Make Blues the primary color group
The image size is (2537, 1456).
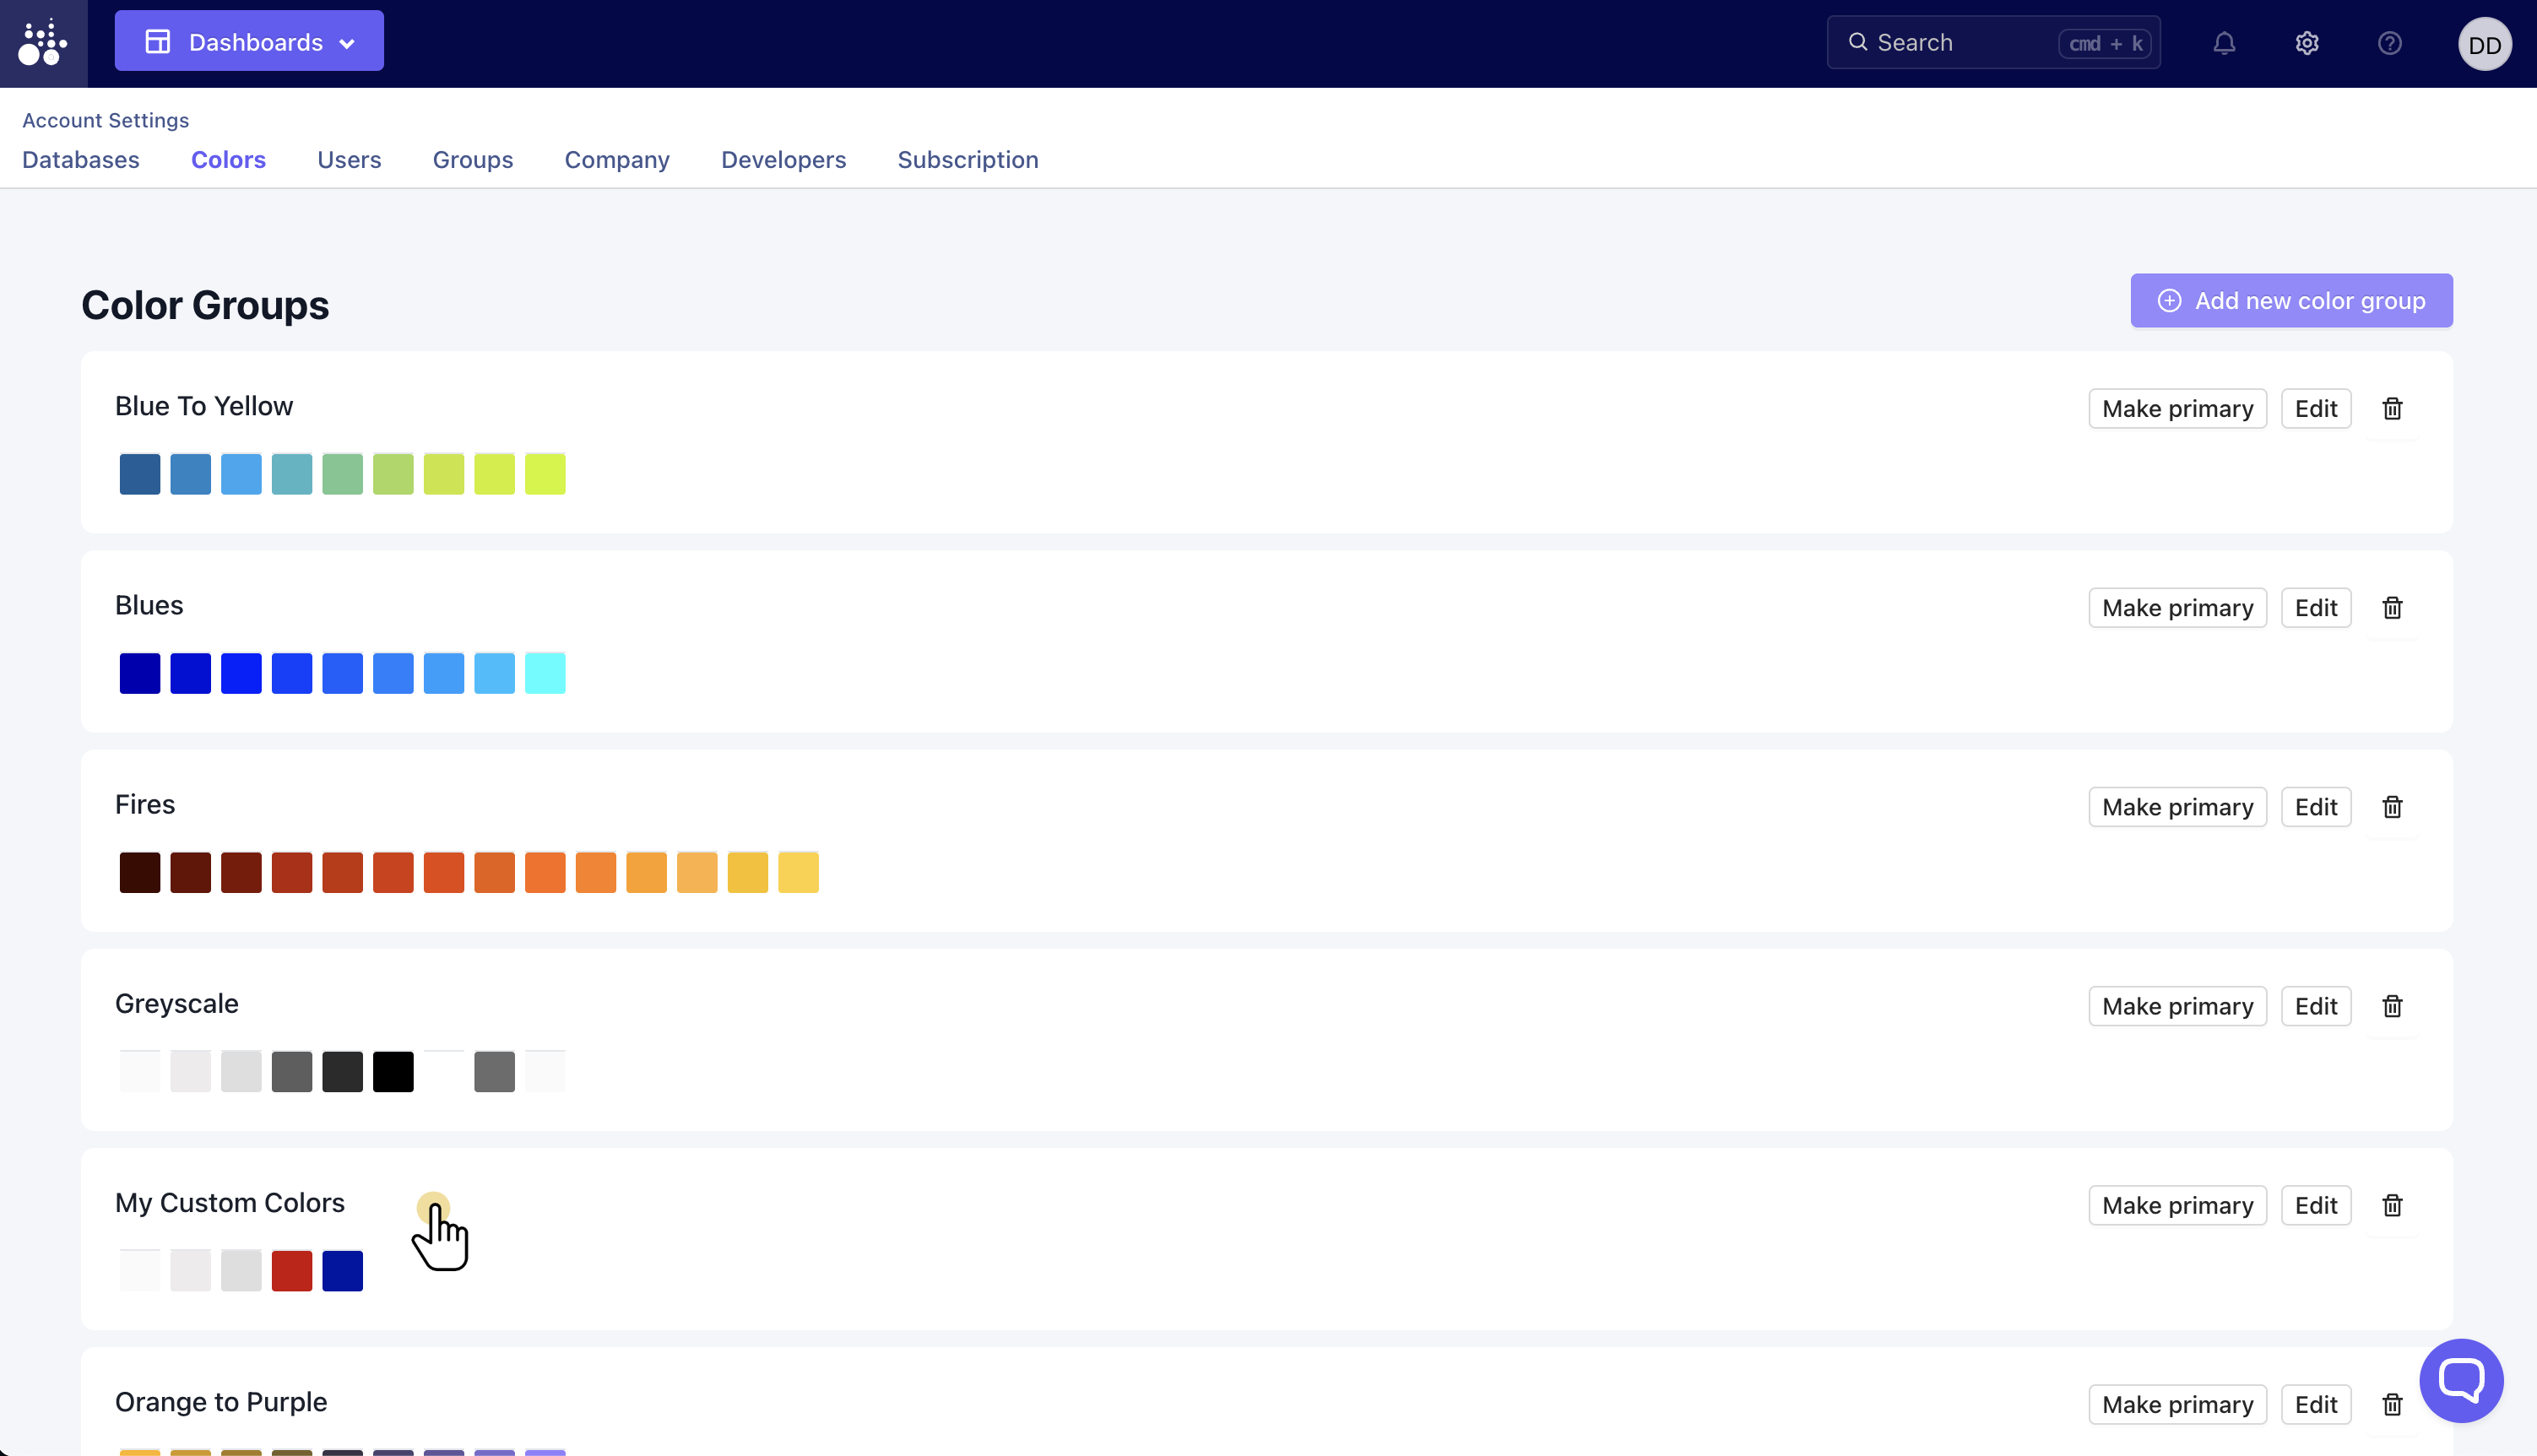(2177, 608)
